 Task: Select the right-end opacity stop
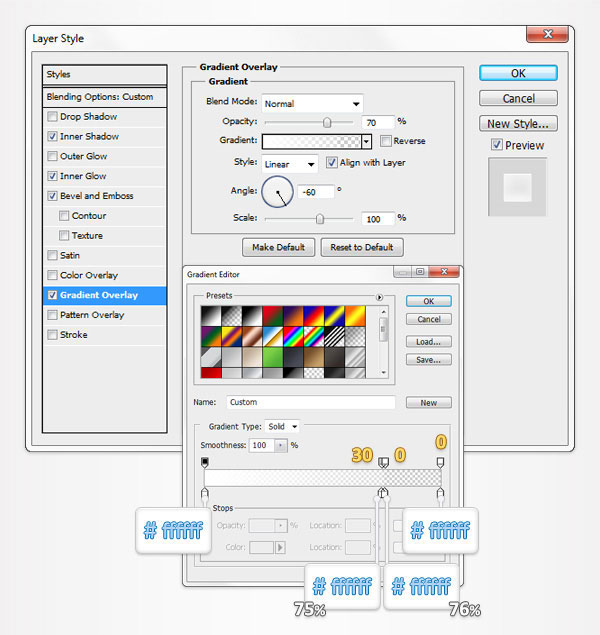pyautogui.click(x=440, y=462)
